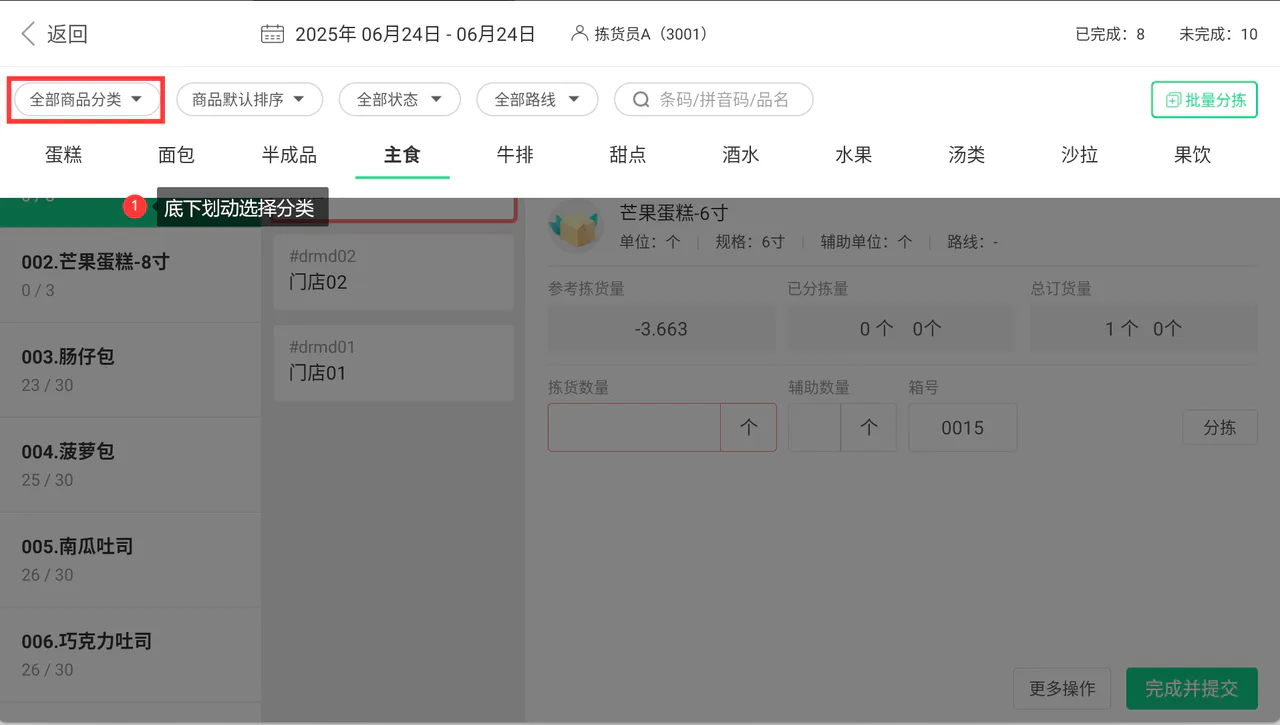Click the search magnifier icon
This screenshot has height=725, width=1280.
coord(641,100)
